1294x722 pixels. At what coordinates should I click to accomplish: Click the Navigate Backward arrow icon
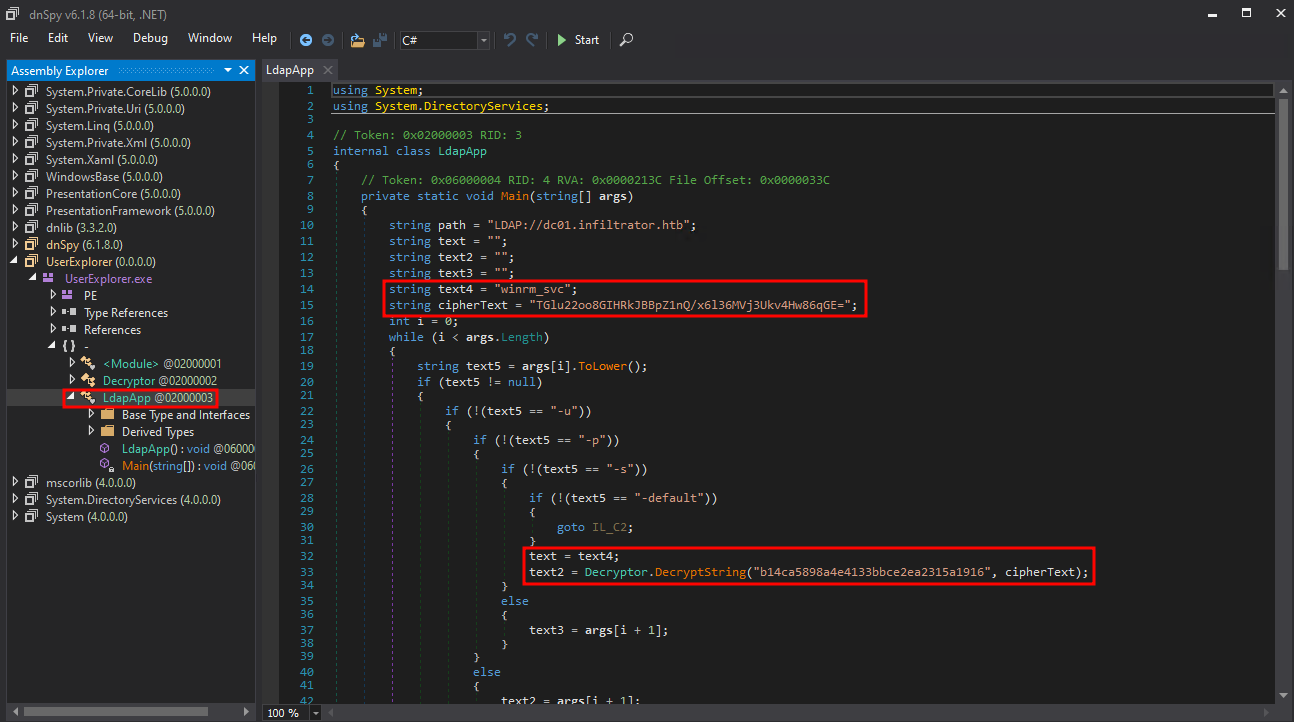pos(306,40)
